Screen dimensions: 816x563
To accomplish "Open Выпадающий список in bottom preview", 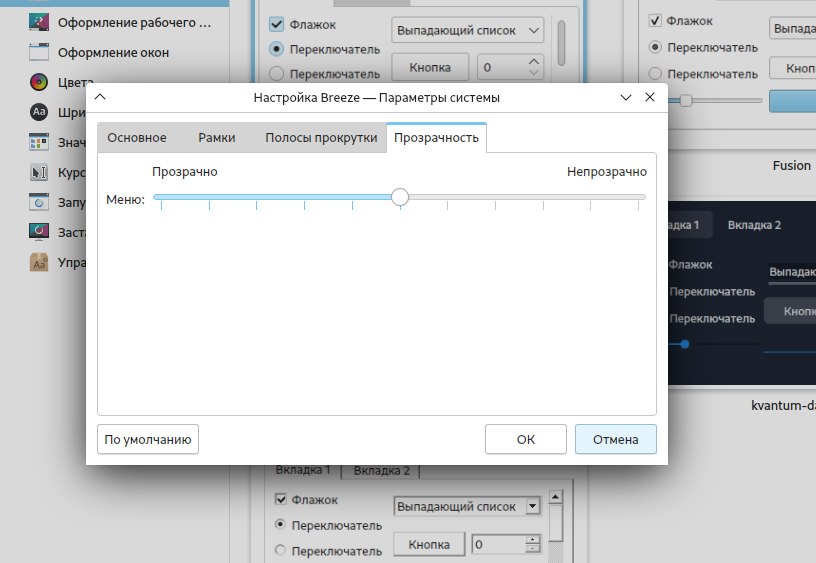I will (x=467, y=506).
